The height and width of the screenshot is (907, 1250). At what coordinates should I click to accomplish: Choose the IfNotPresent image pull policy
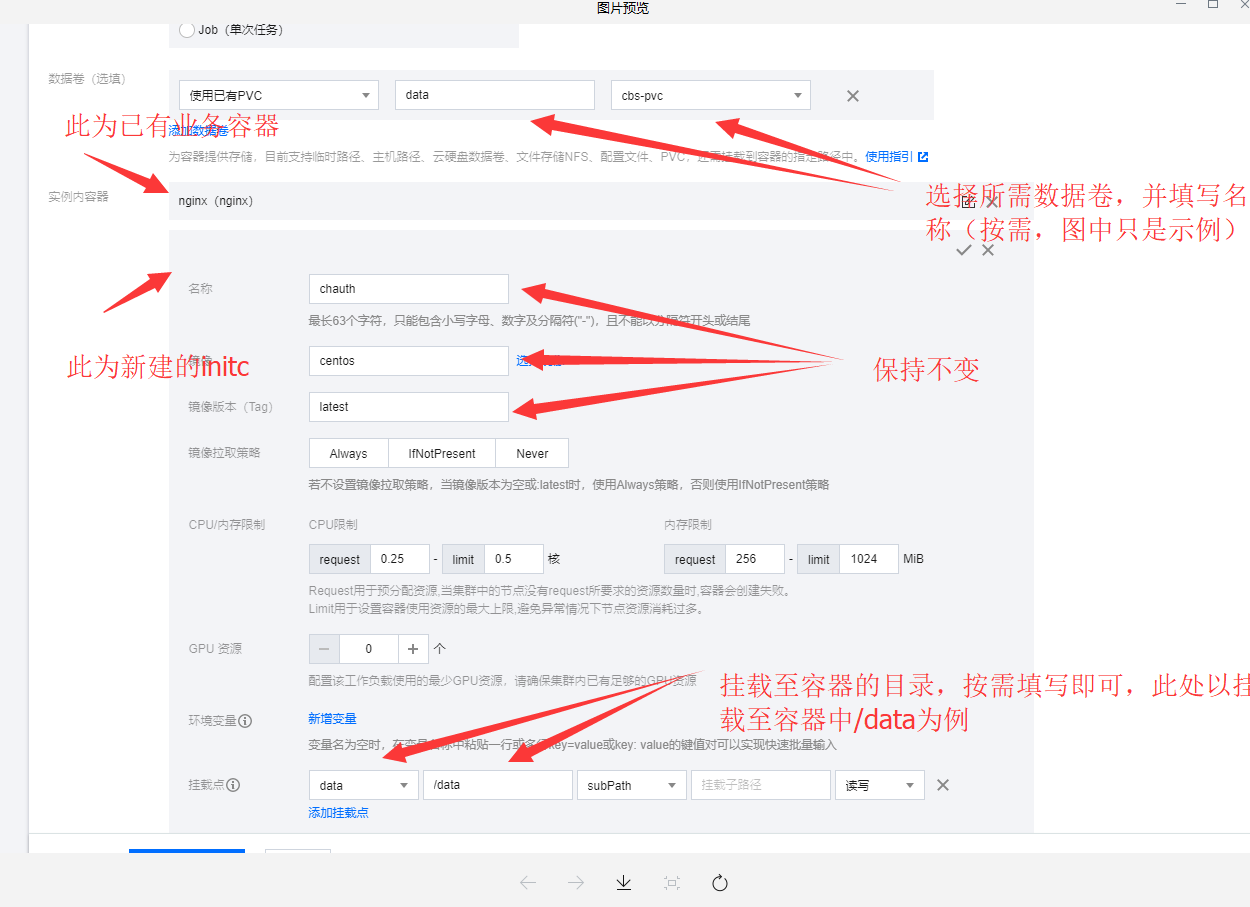(x=441, y=453)
